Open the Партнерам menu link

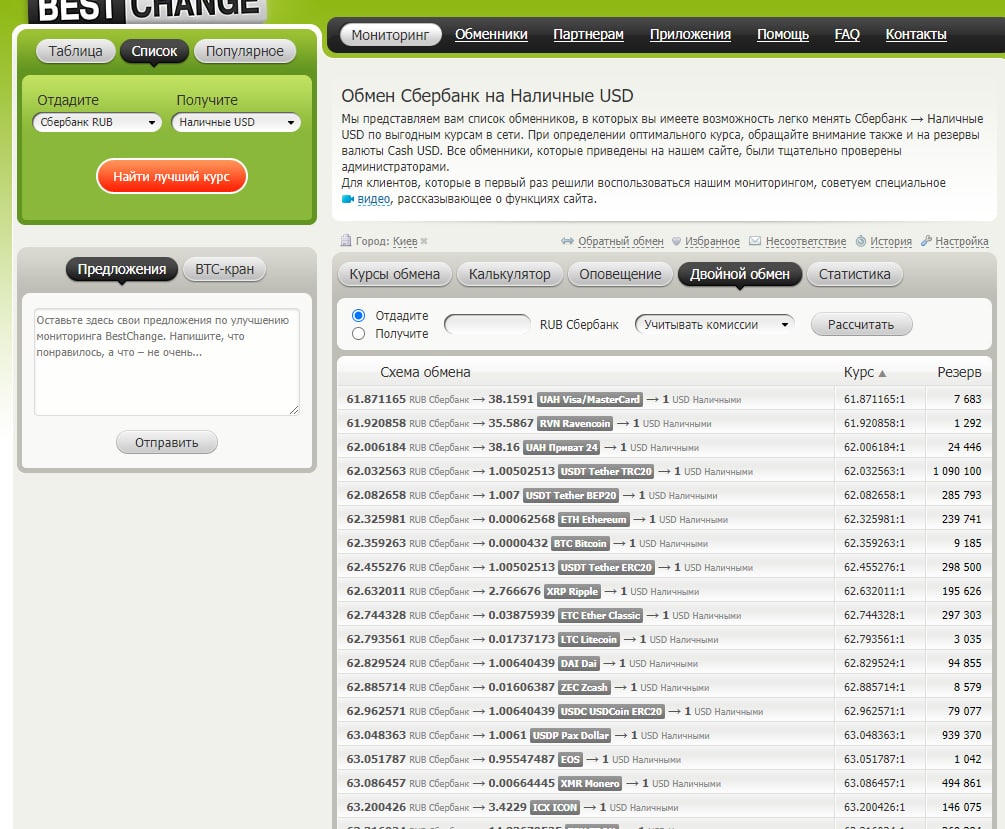point(588,35)
